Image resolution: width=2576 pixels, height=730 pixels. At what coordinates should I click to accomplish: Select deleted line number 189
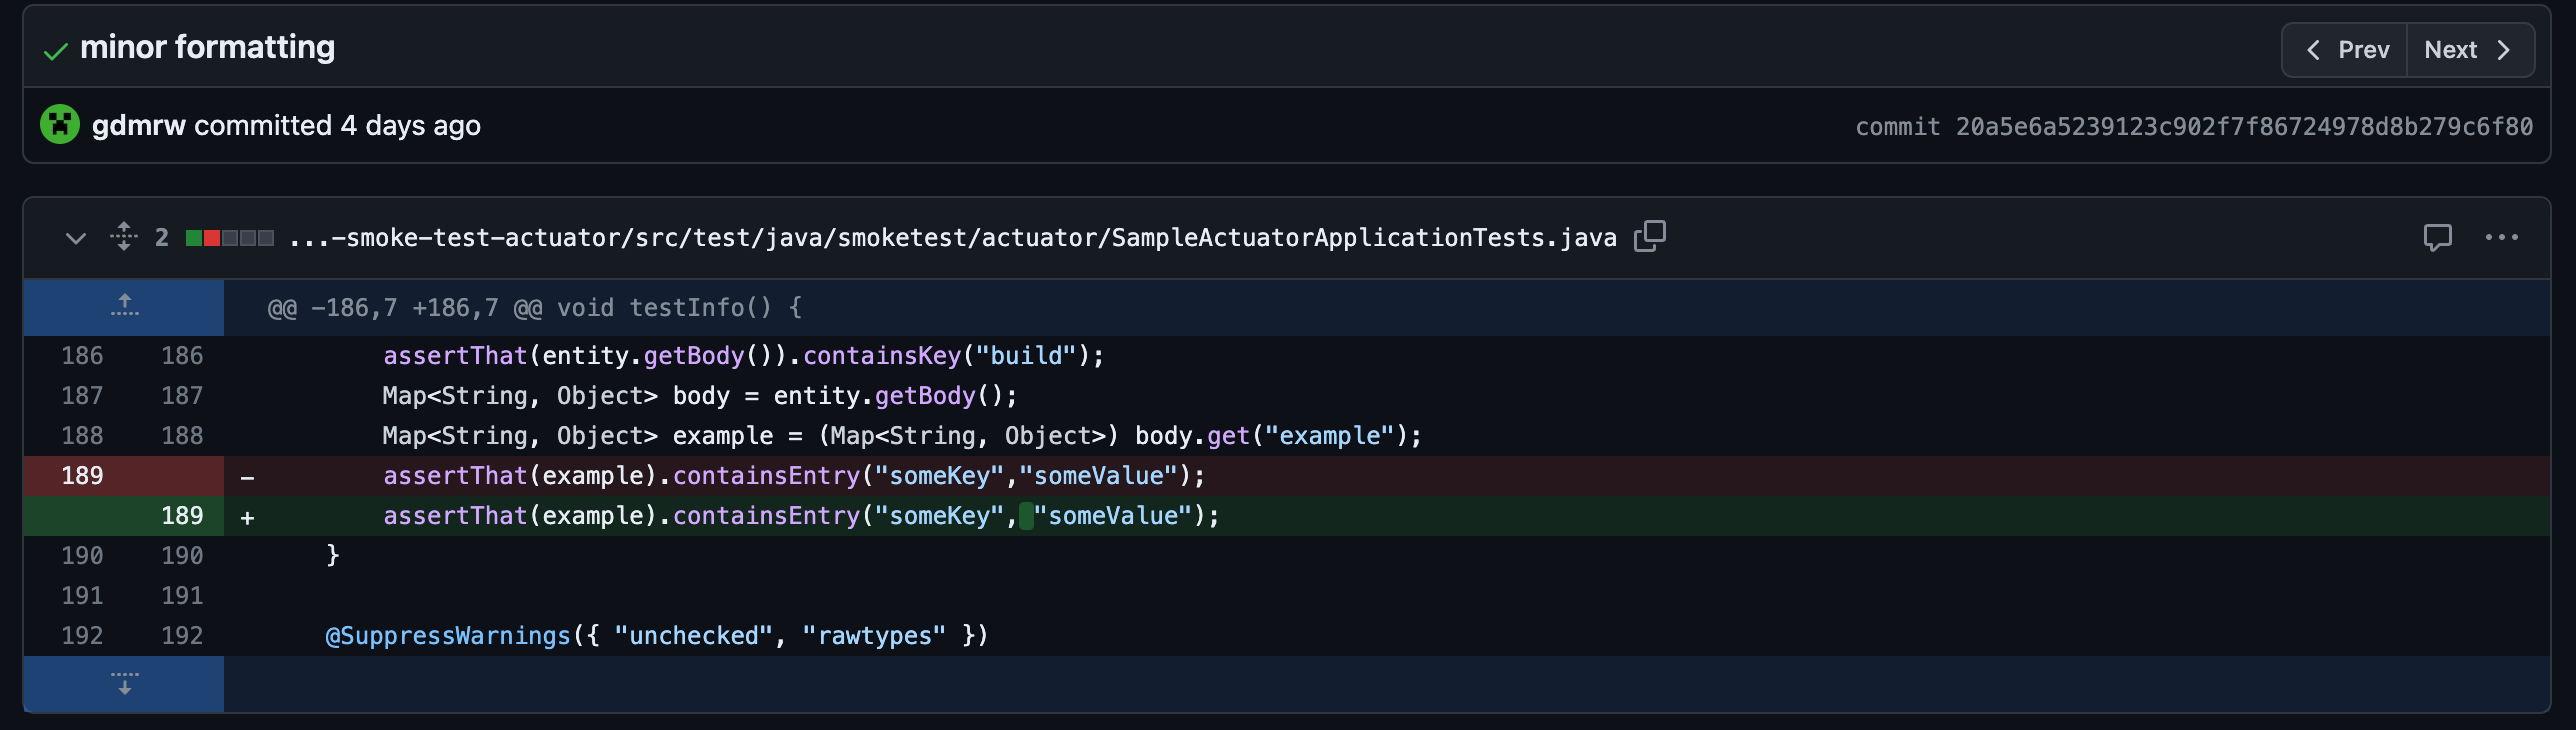(x=82, y=476)
